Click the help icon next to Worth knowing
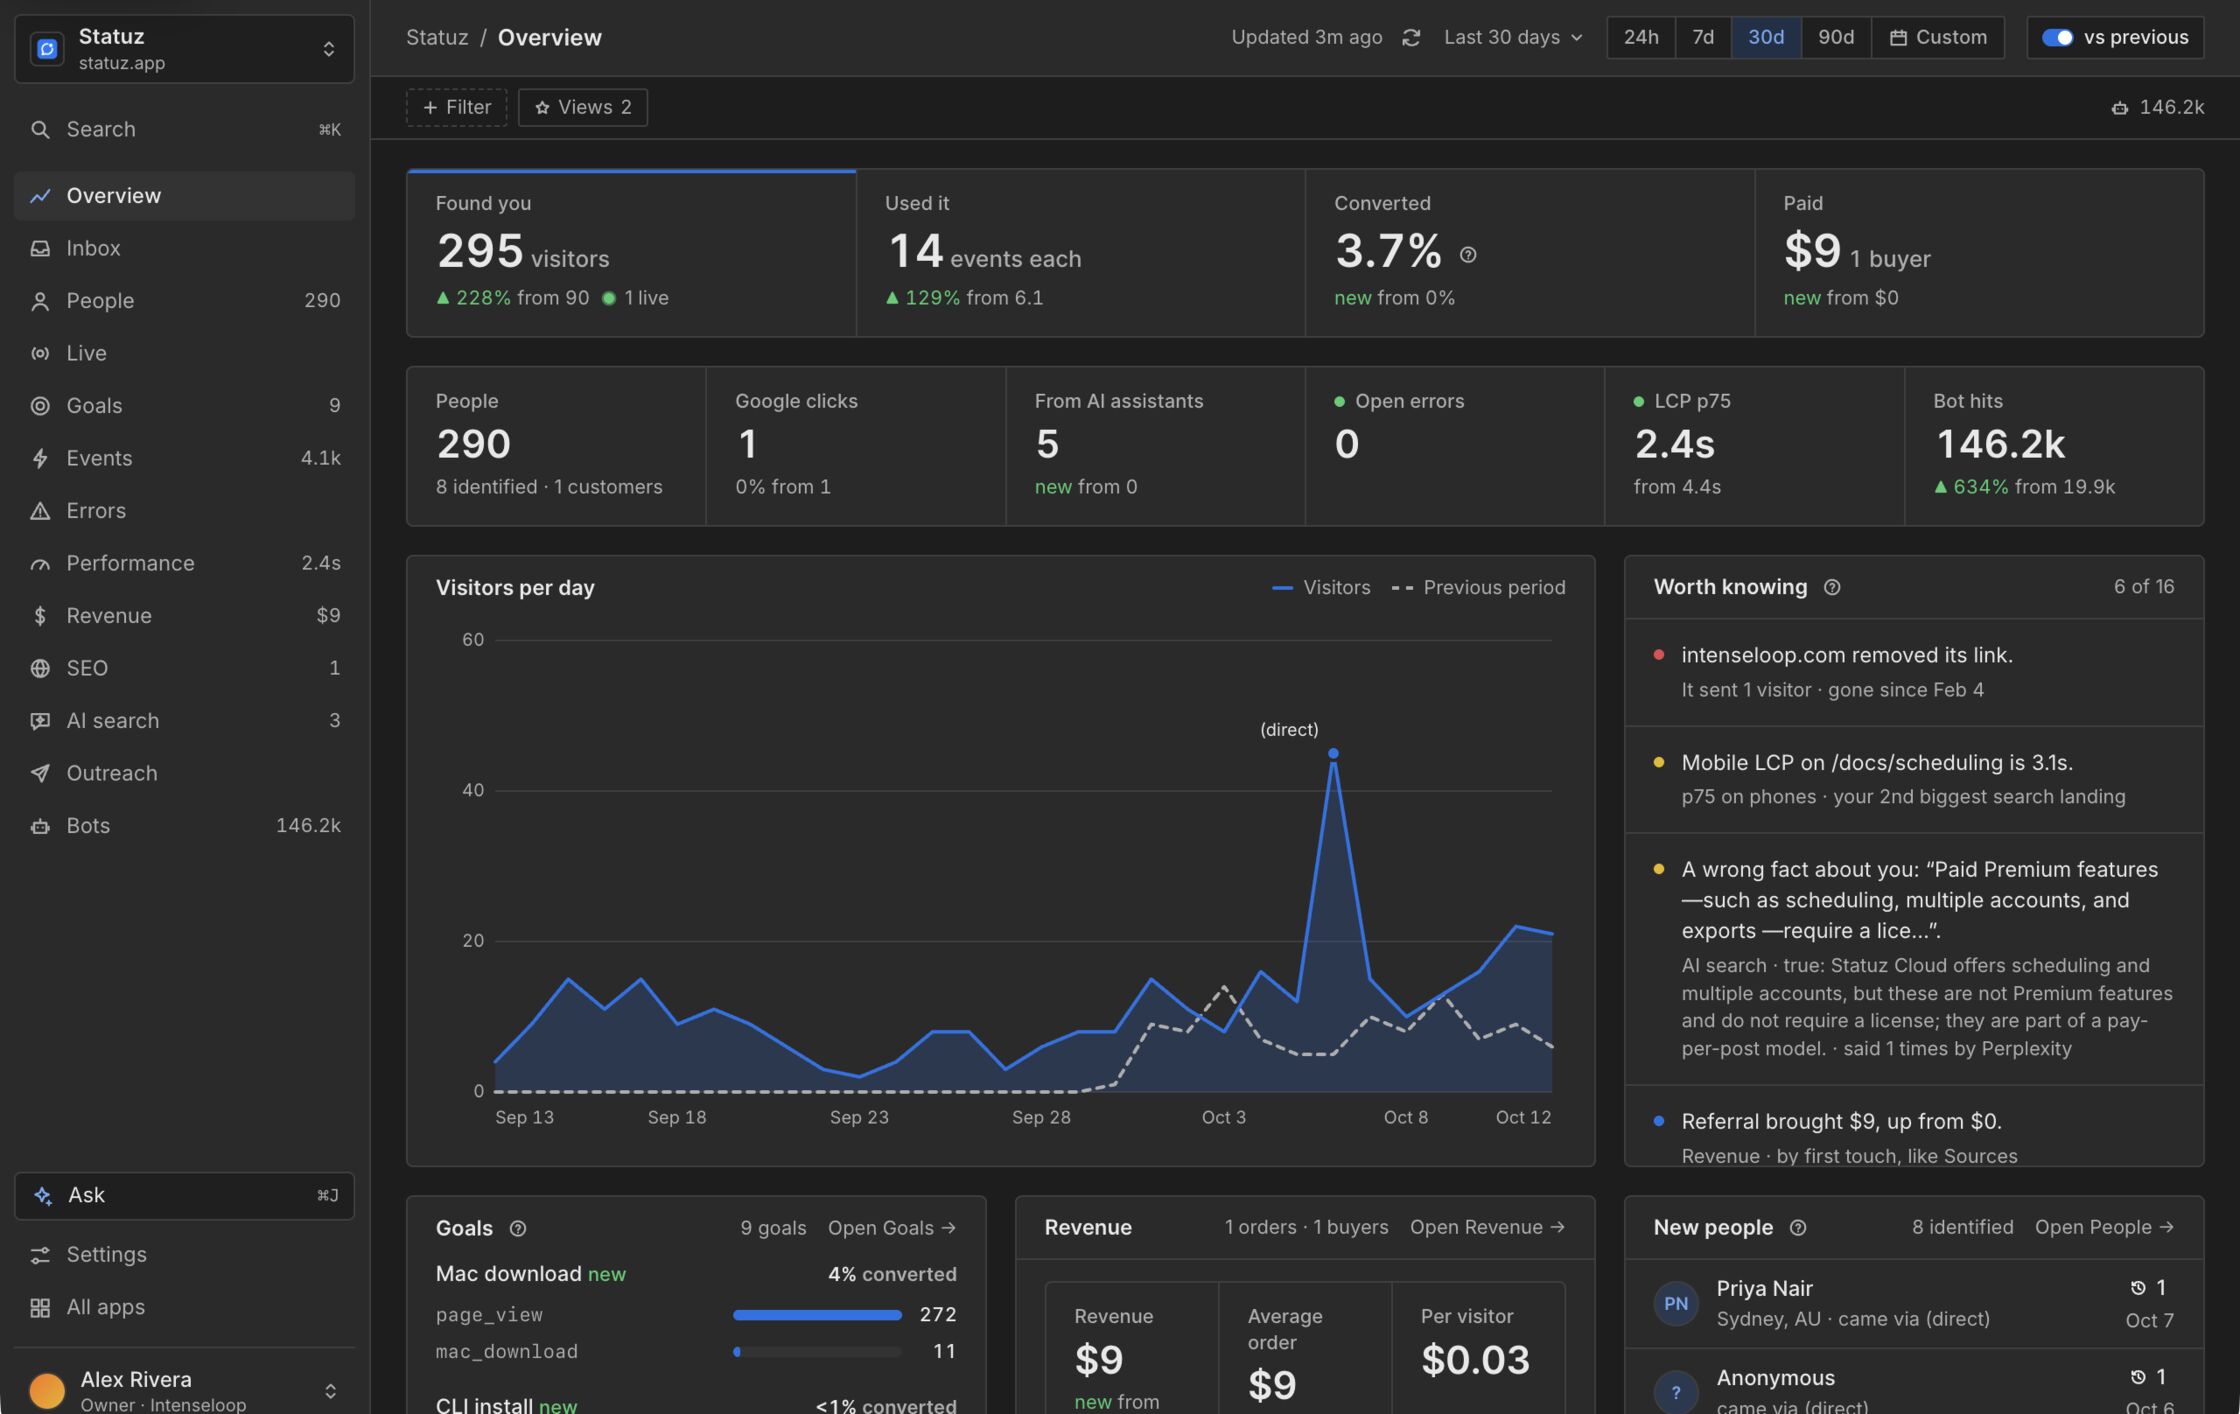This screenshot has height=1414, width=2240. 1832,588
